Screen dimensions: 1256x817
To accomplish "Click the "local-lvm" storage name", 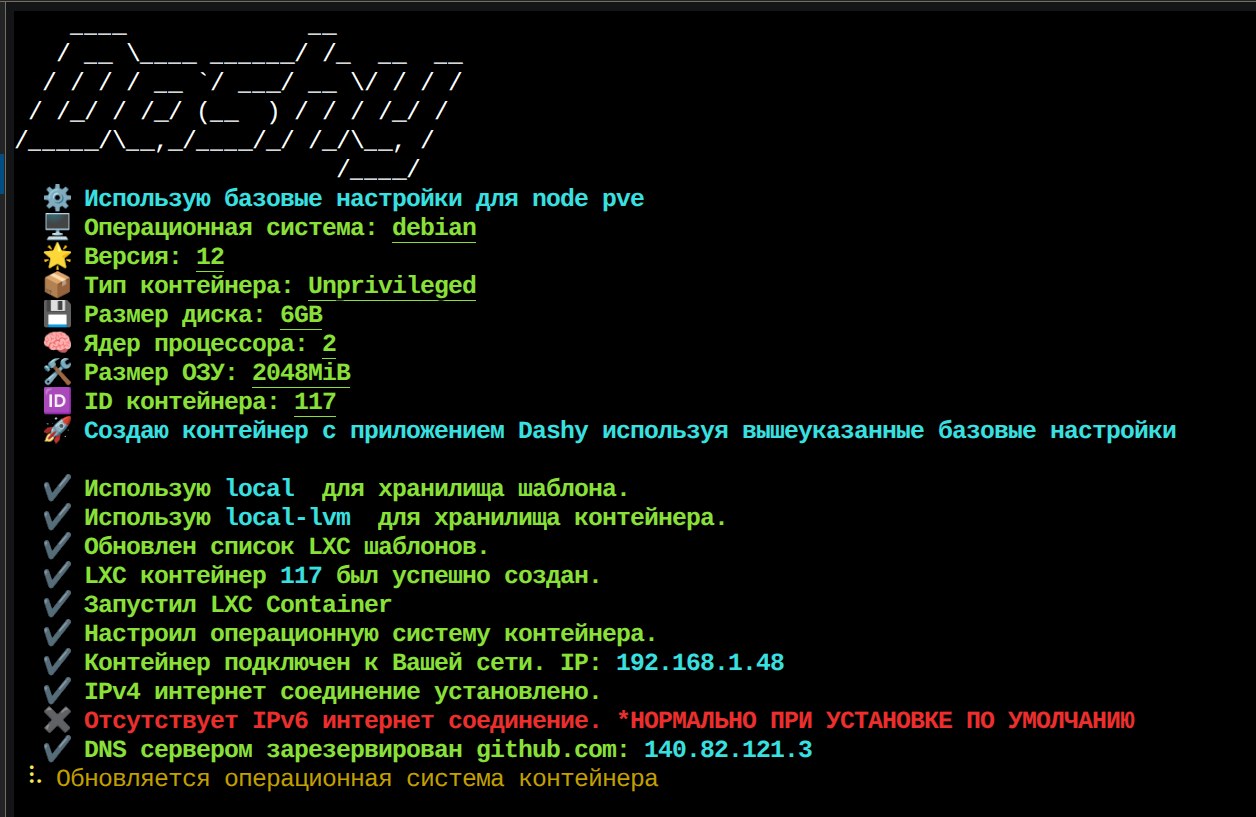I will coord(288,517).
